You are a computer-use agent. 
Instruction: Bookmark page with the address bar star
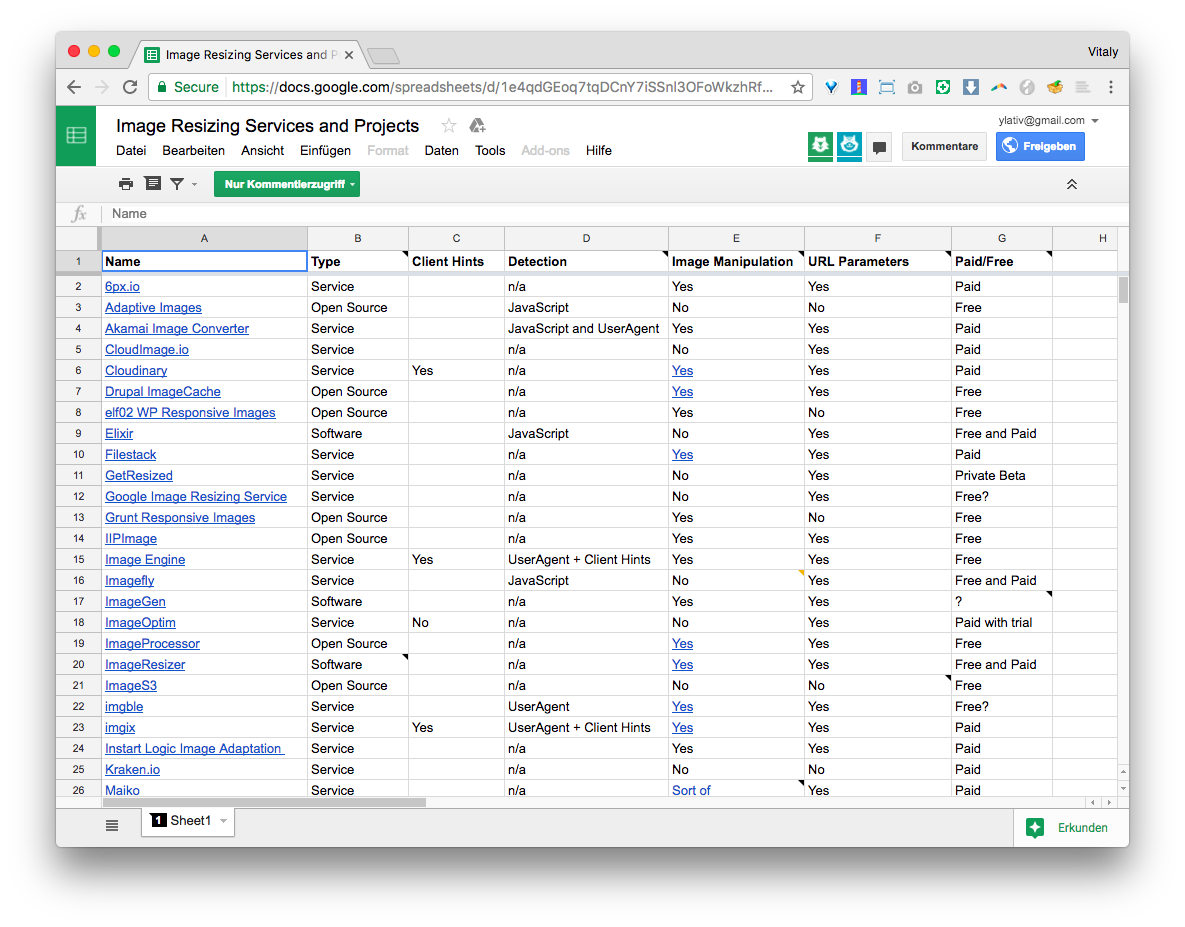797,88
